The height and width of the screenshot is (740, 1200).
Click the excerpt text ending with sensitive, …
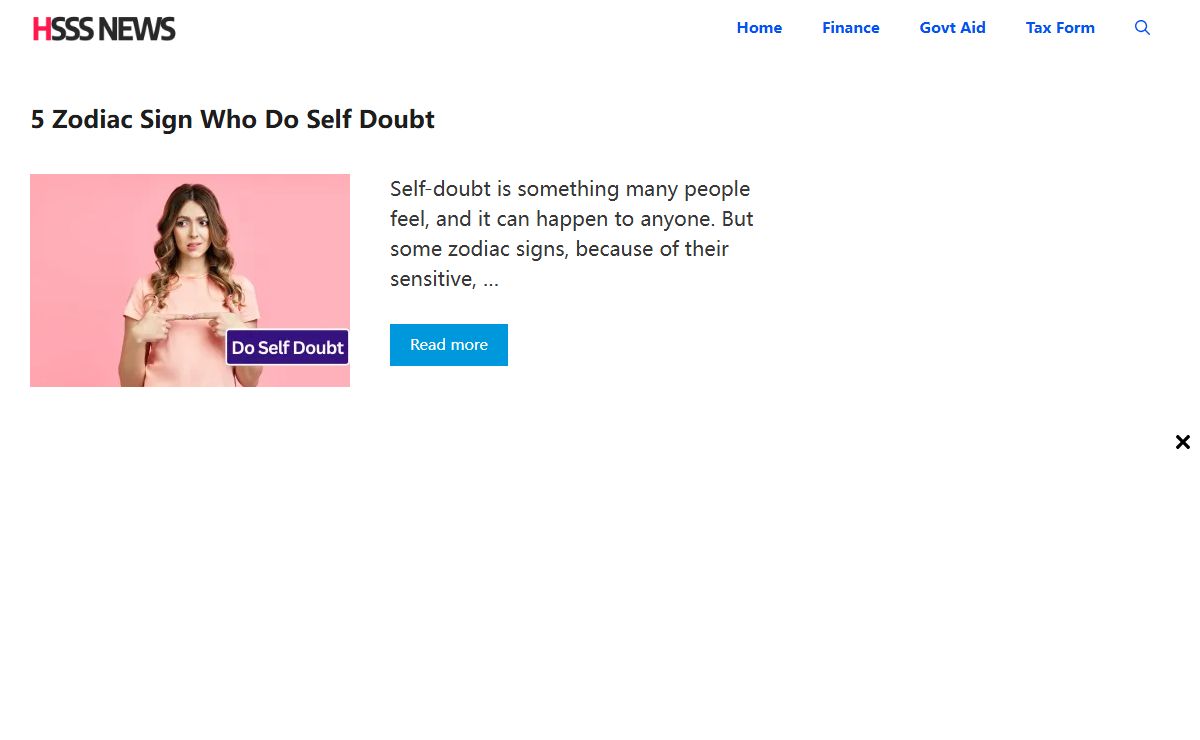pyautogui.click(x=444, y=279)
